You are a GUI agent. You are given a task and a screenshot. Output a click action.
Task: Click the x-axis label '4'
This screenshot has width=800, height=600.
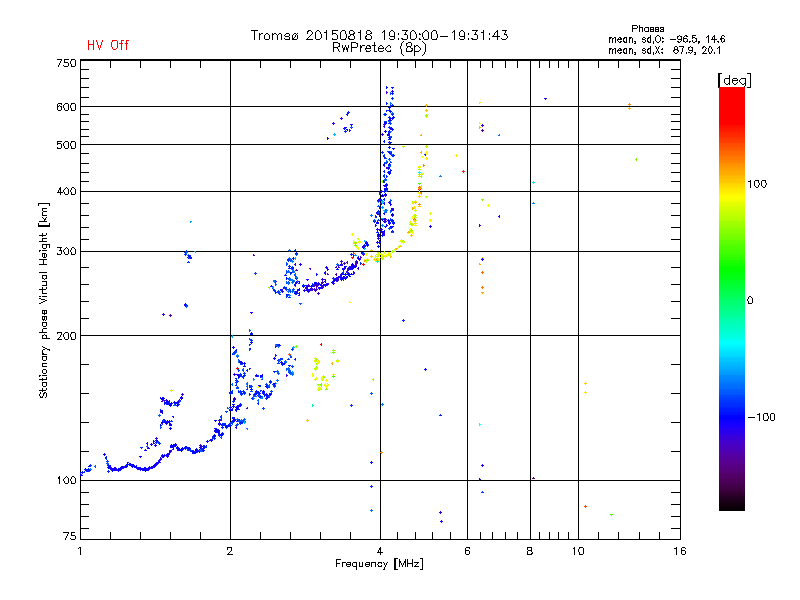point(380,551)
